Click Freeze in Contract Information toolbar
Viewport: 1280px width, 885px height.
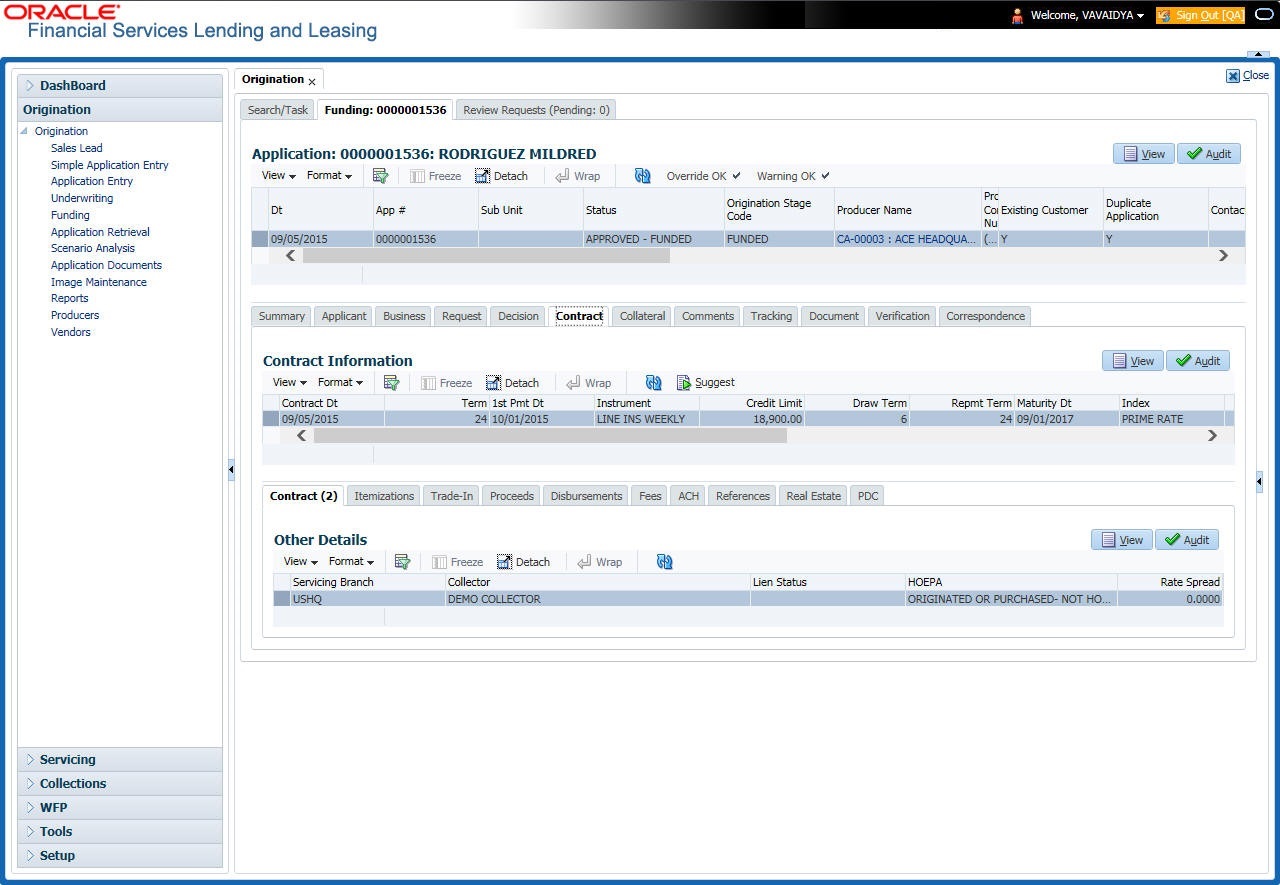447,383
